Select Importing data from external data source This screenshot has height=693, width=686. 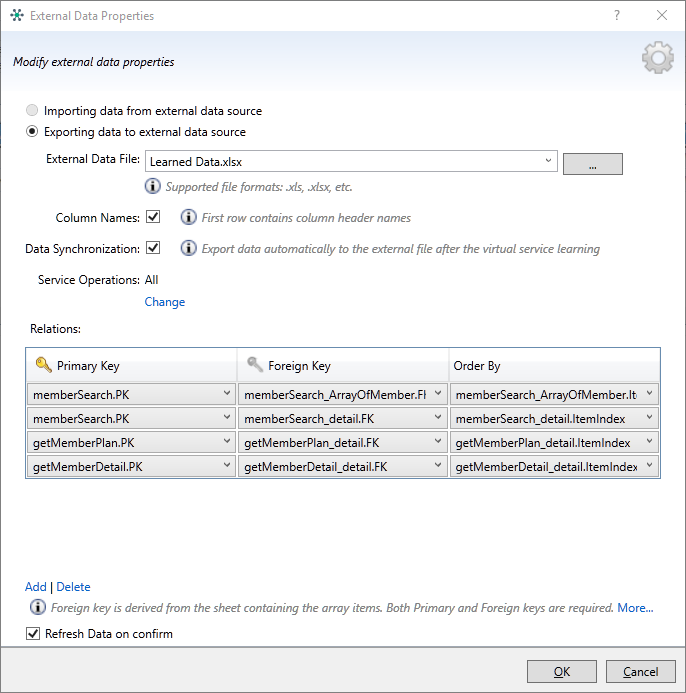[x=33, y=111]
